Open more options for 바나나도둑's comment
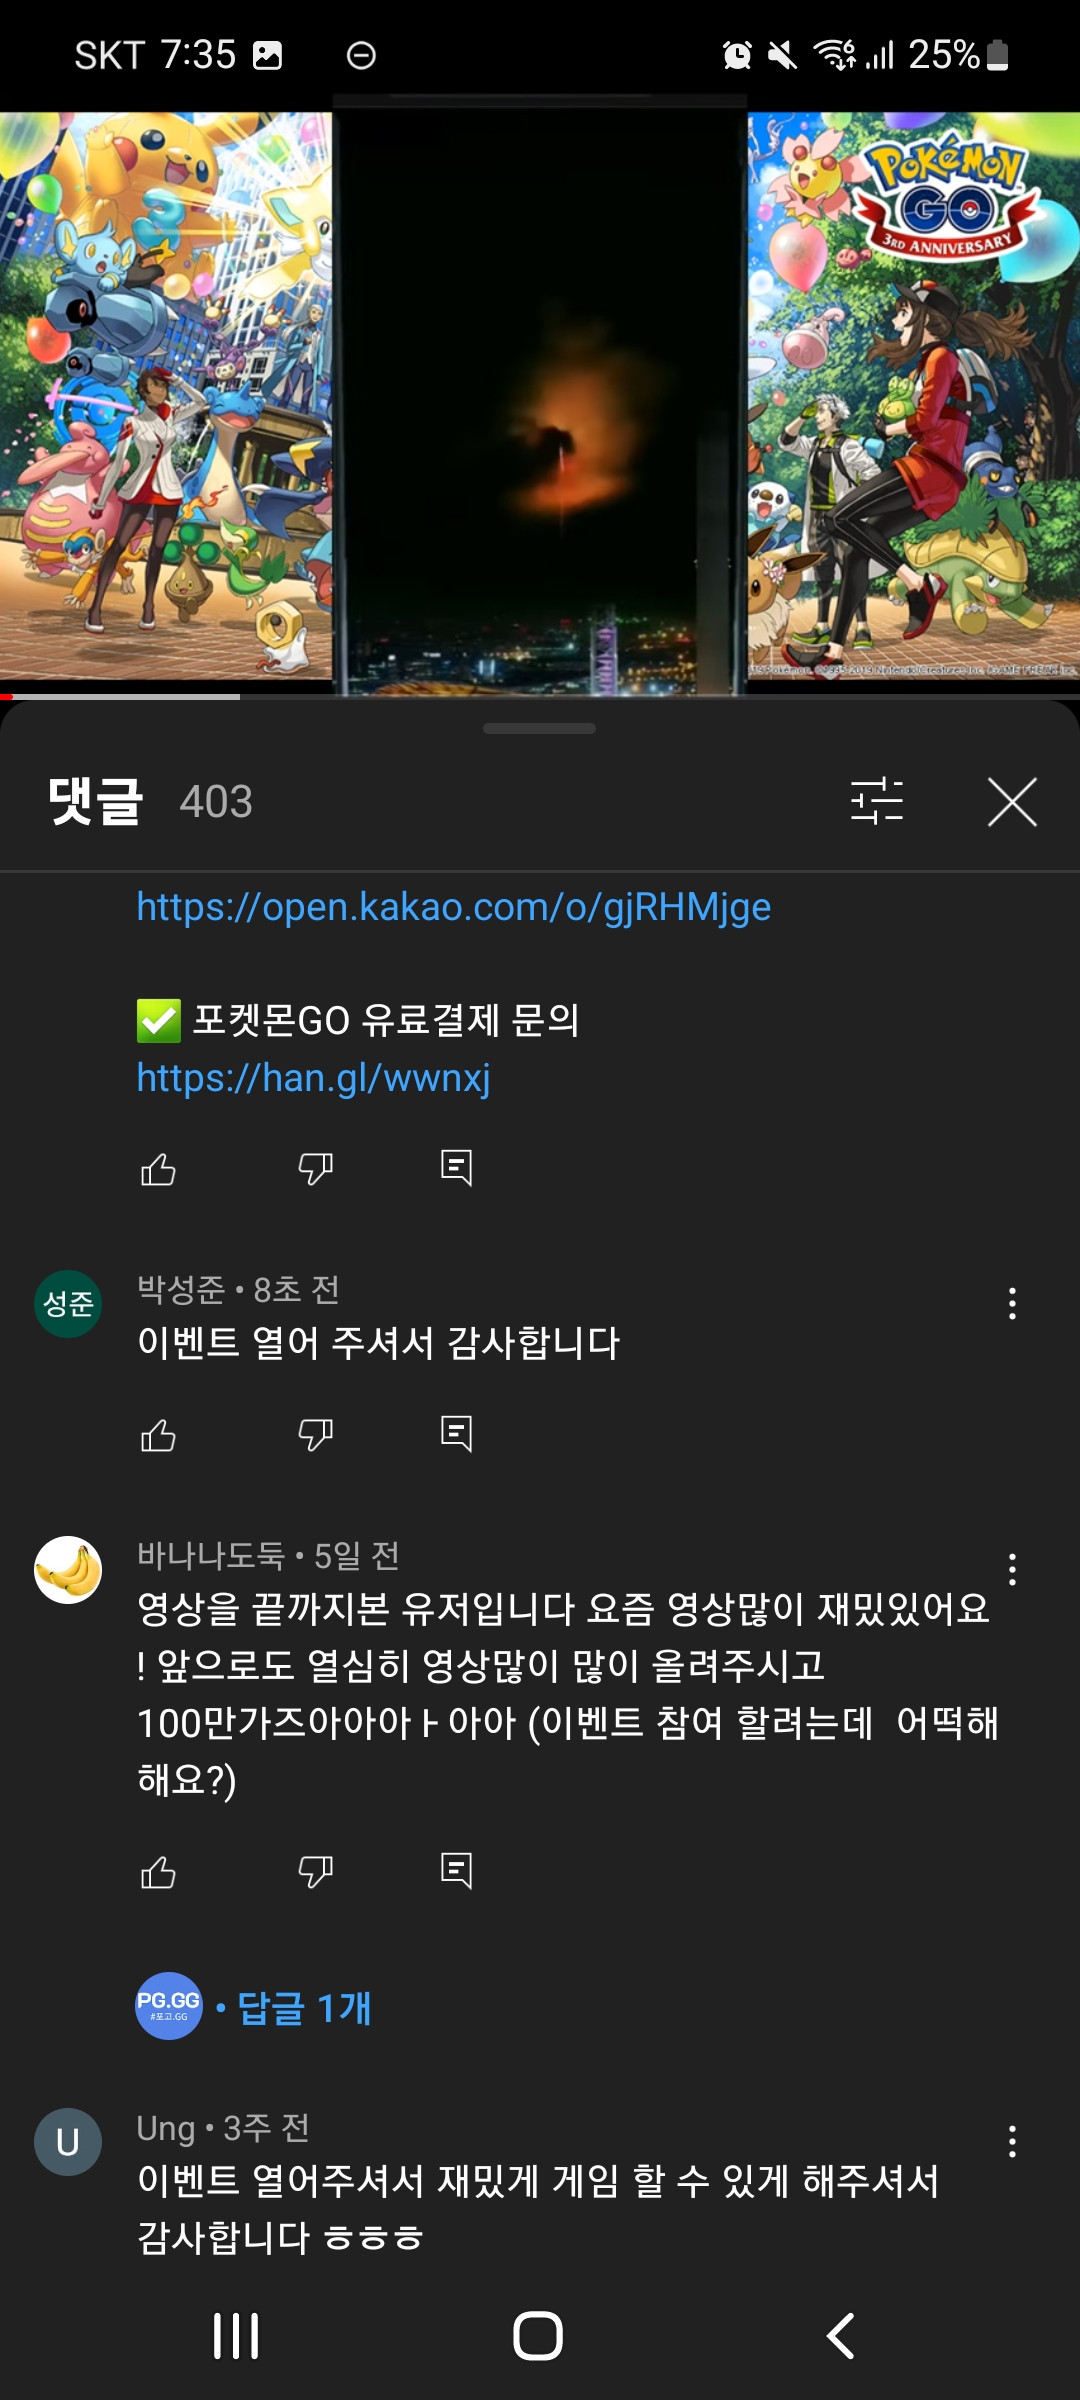 pos(1012,1569)
